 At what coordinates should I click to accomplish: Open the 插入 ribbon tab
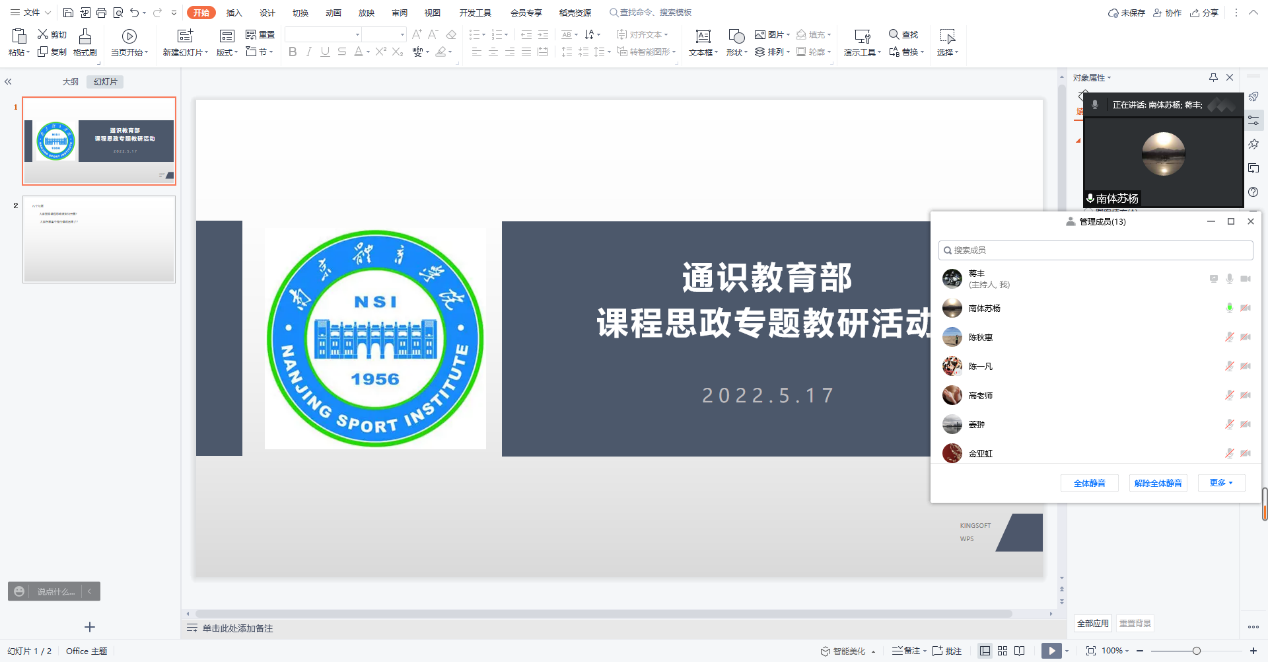(x=234, y=13)
